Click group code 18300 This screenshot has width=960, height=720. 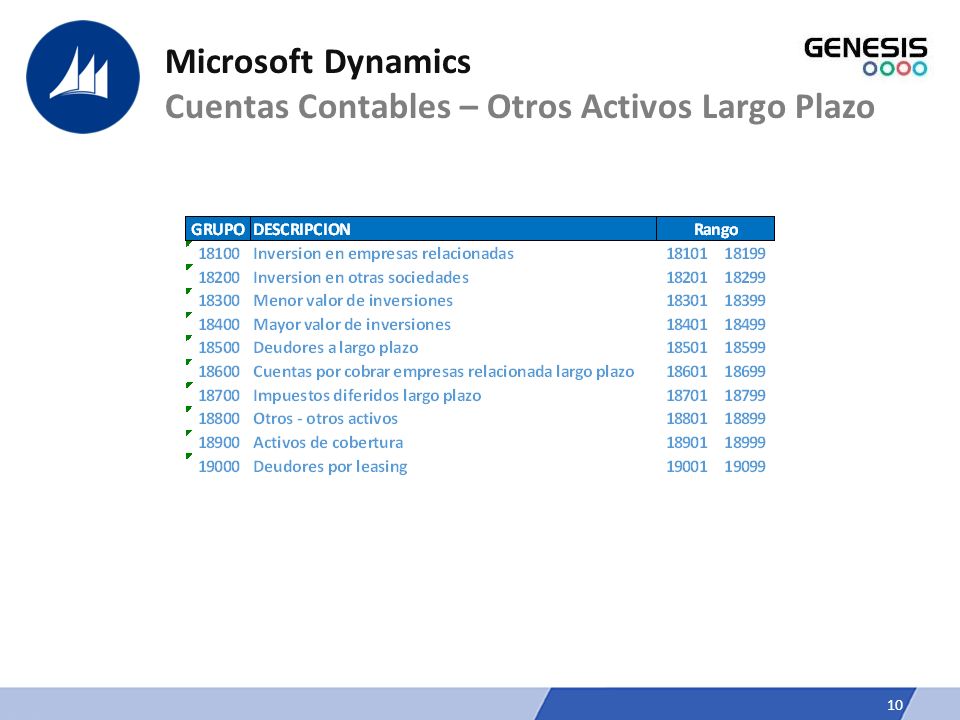[x=219, y=301]
